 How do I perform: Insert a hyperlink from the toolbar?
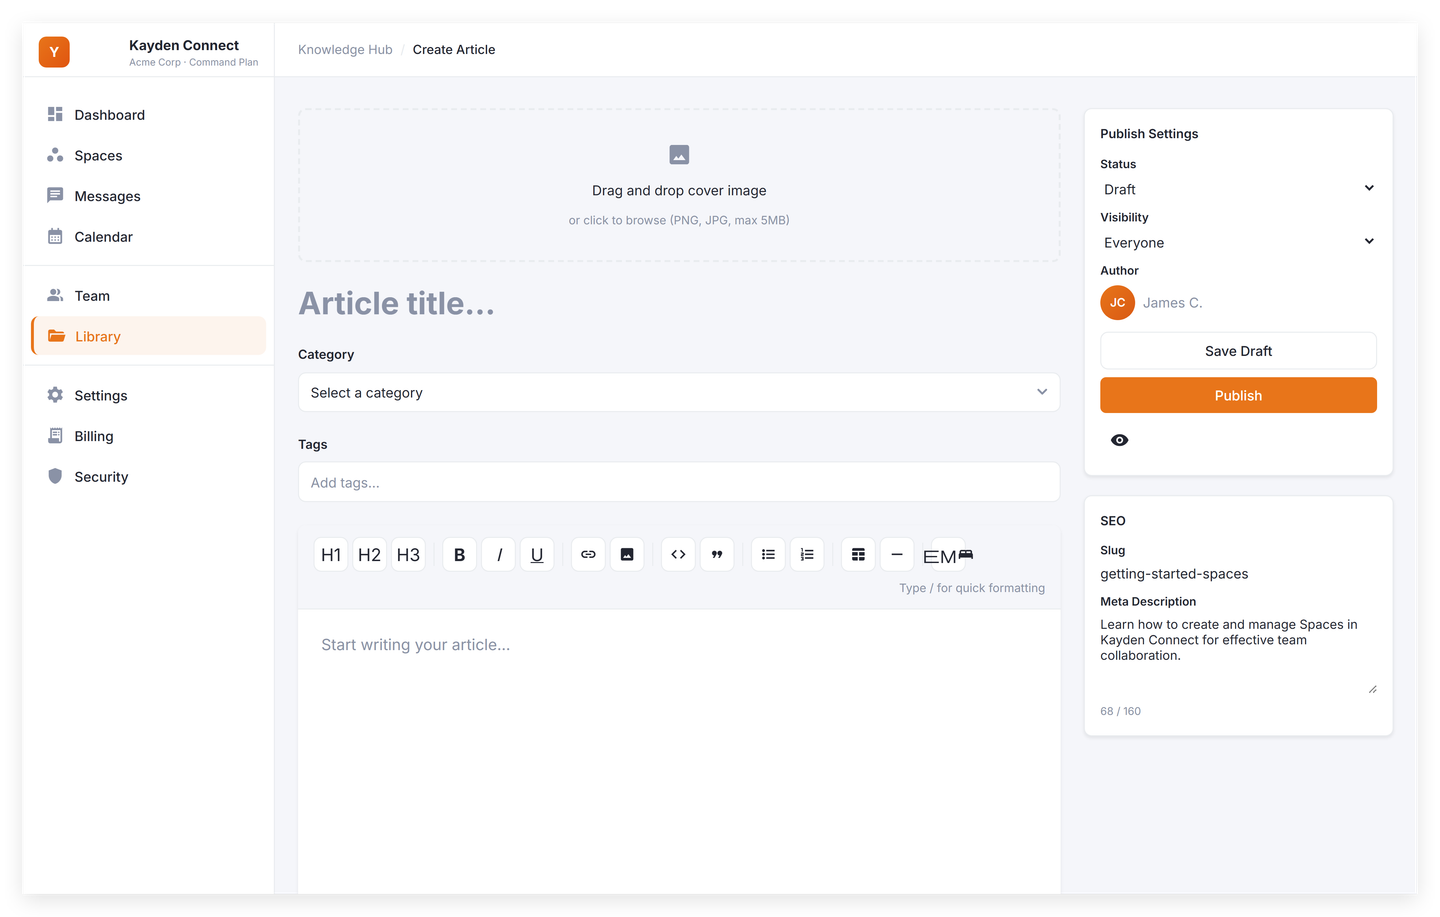(x=588, y=555)
